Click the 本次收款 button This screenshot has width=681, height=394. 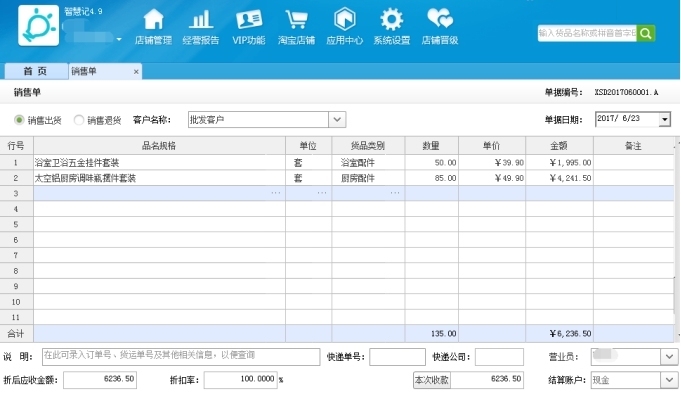point(432,380)
